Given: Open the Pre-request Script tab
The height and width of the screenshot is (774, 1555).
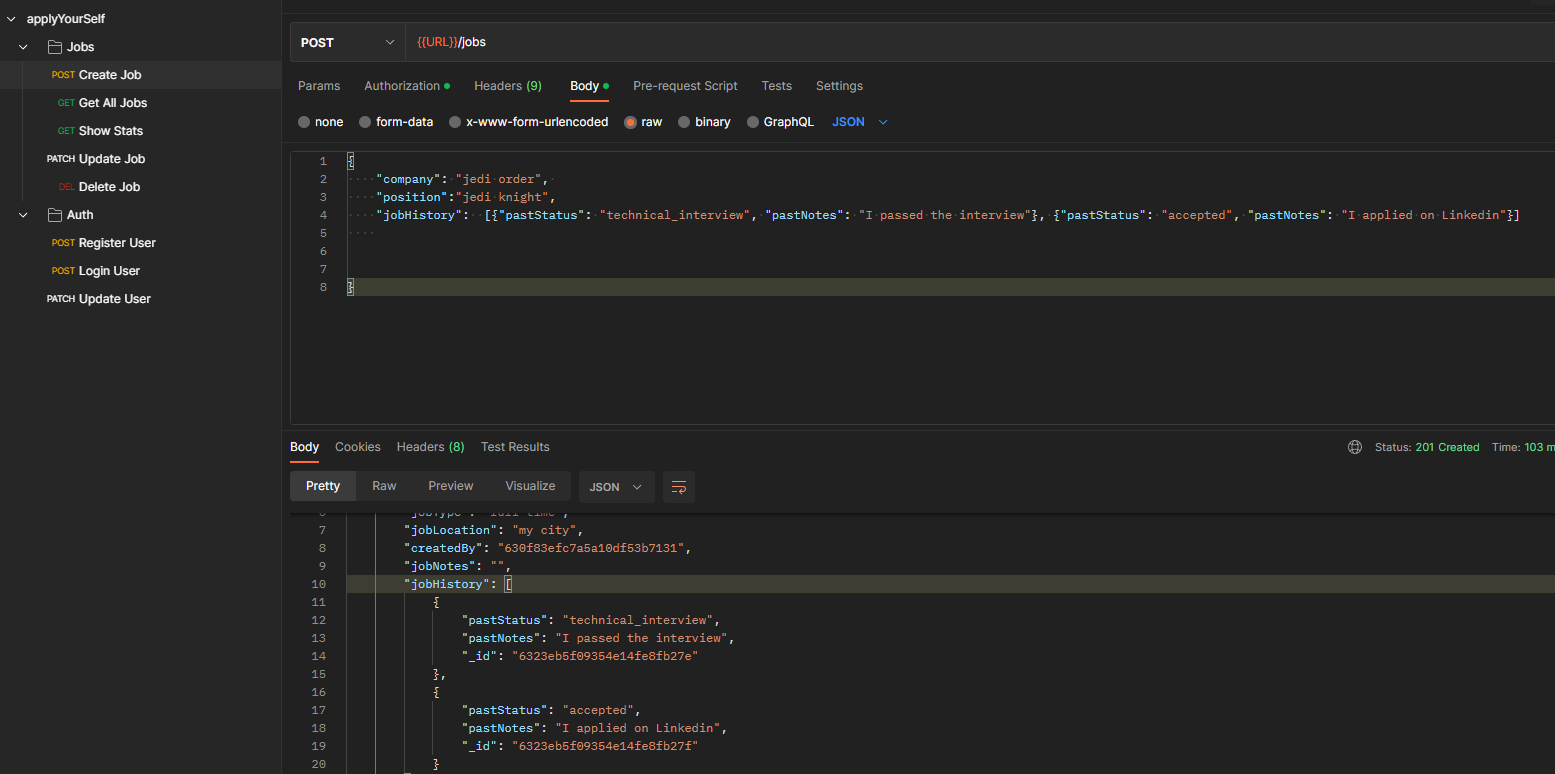Looking at the screenshot, I should pos(685,86).
